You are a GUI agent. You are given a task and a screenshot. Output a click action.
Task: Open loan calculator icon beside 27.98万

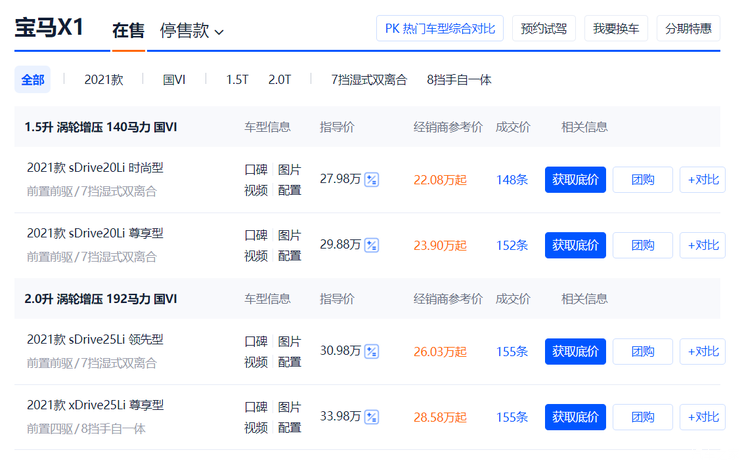pyautogui.click(x=372, y=180)
